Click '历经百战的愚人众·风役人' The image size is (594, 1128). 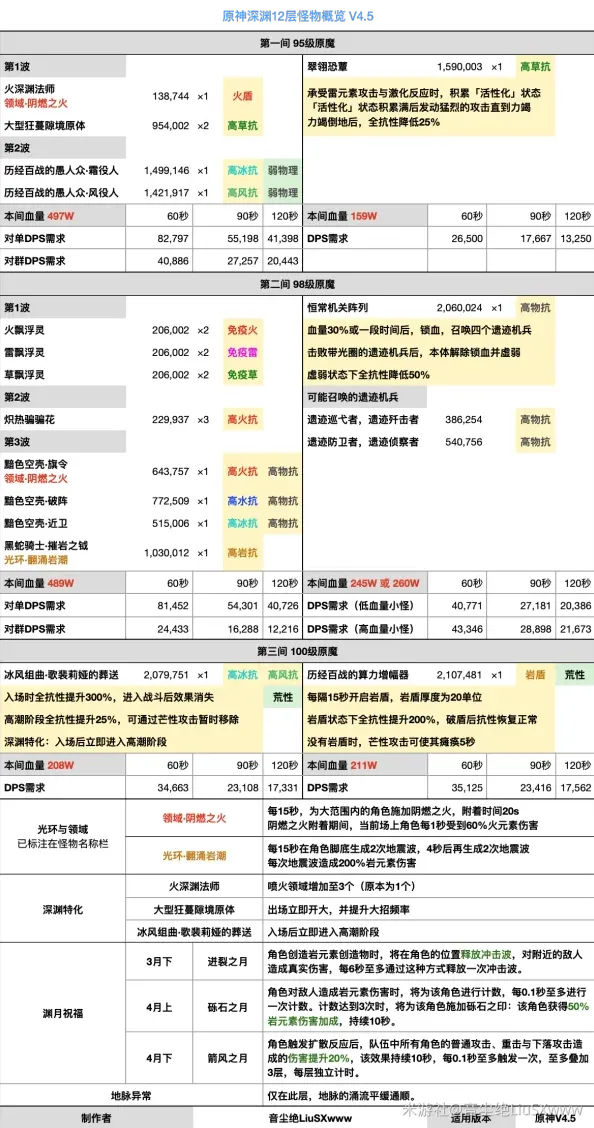pyautogui.click(x=62, y=193)
